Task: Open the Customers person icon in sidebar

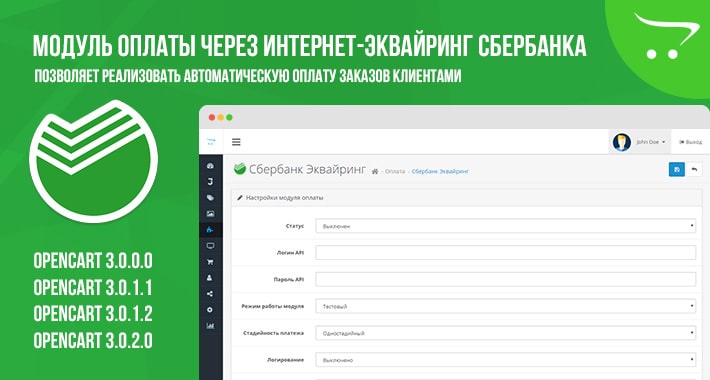Action: click(x=210, y=278)
